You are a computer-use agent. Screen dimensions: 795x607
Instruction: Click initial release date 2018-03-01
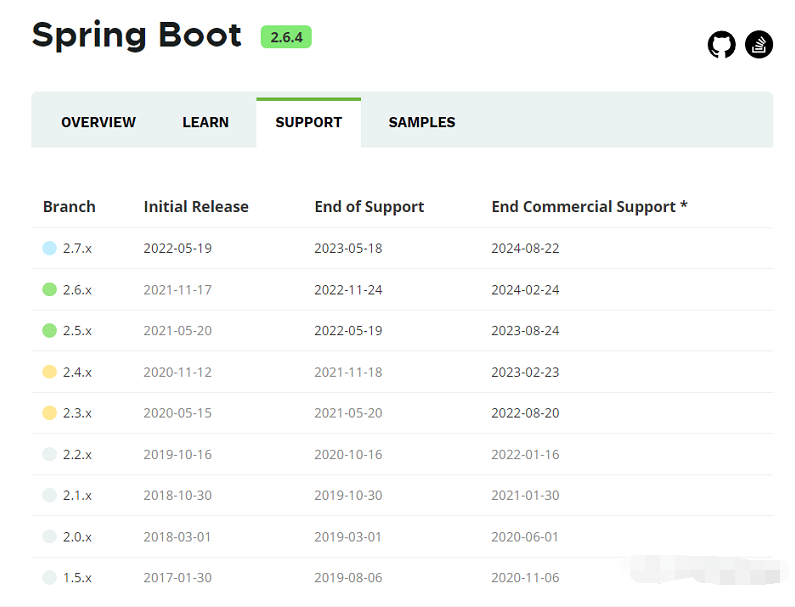tap(177, 537)
